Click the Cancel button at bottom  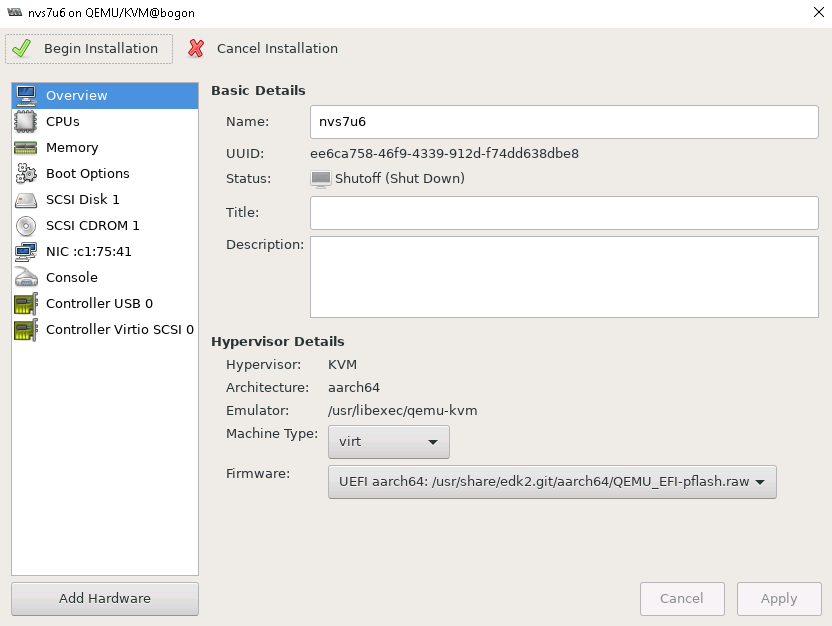(x=682, y=598)
